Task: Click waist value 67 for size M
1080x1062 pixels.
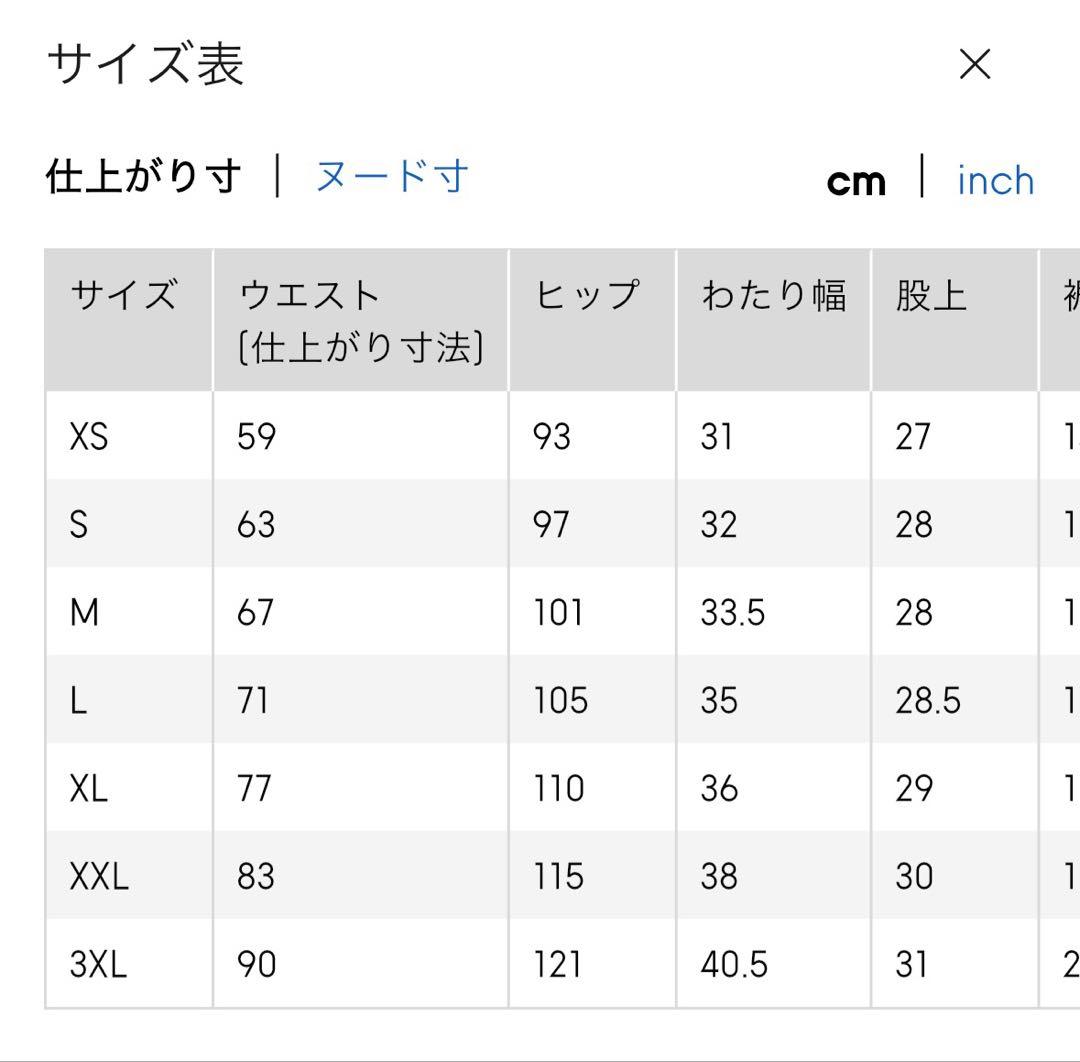Action: (x=256, y=612)
